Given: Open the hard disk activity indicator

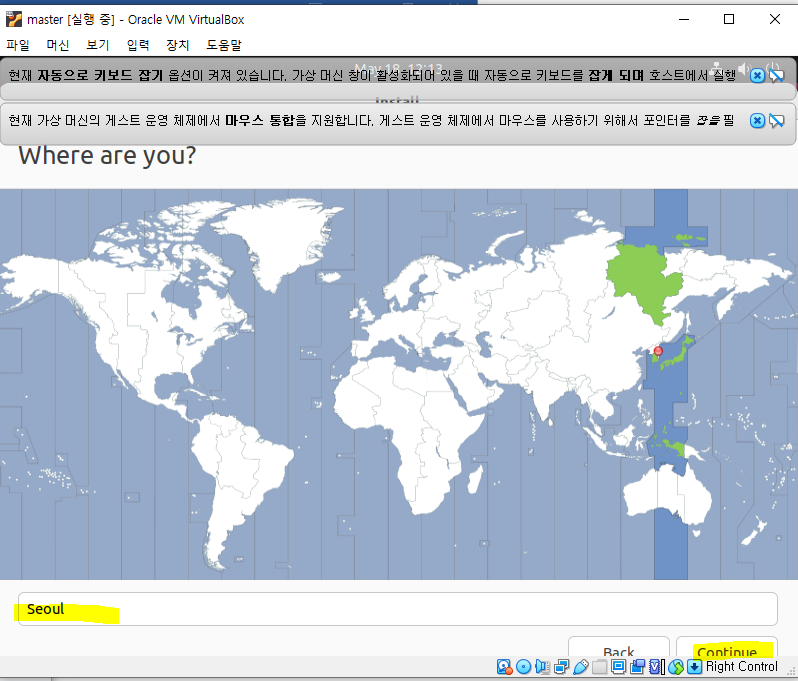Looking at the screenshot, I should 504,667.
